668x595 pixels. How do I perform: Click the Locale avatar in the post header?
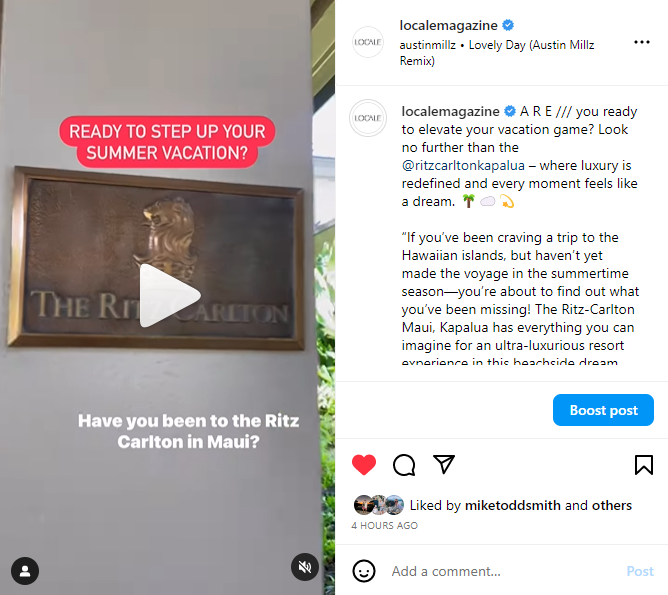tap(368, 42)
